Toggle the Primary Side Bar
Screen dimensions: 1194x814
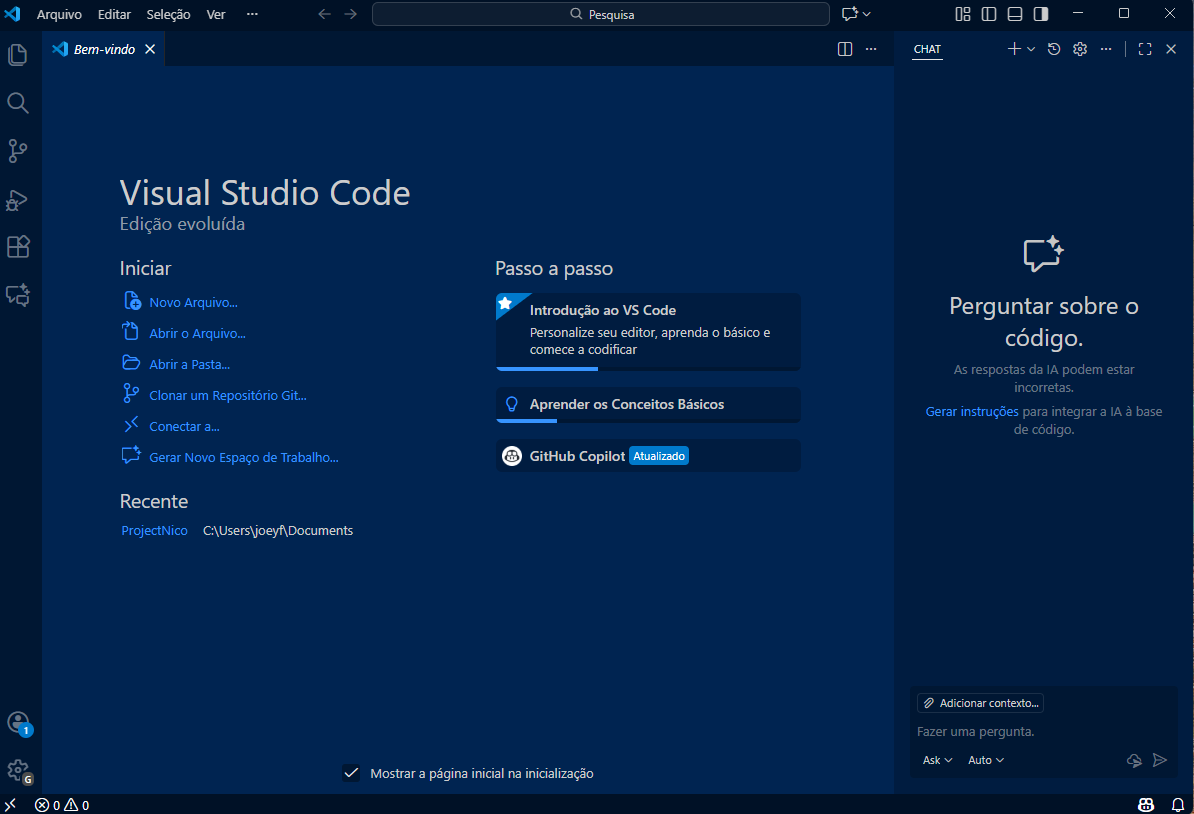point(988,14)
